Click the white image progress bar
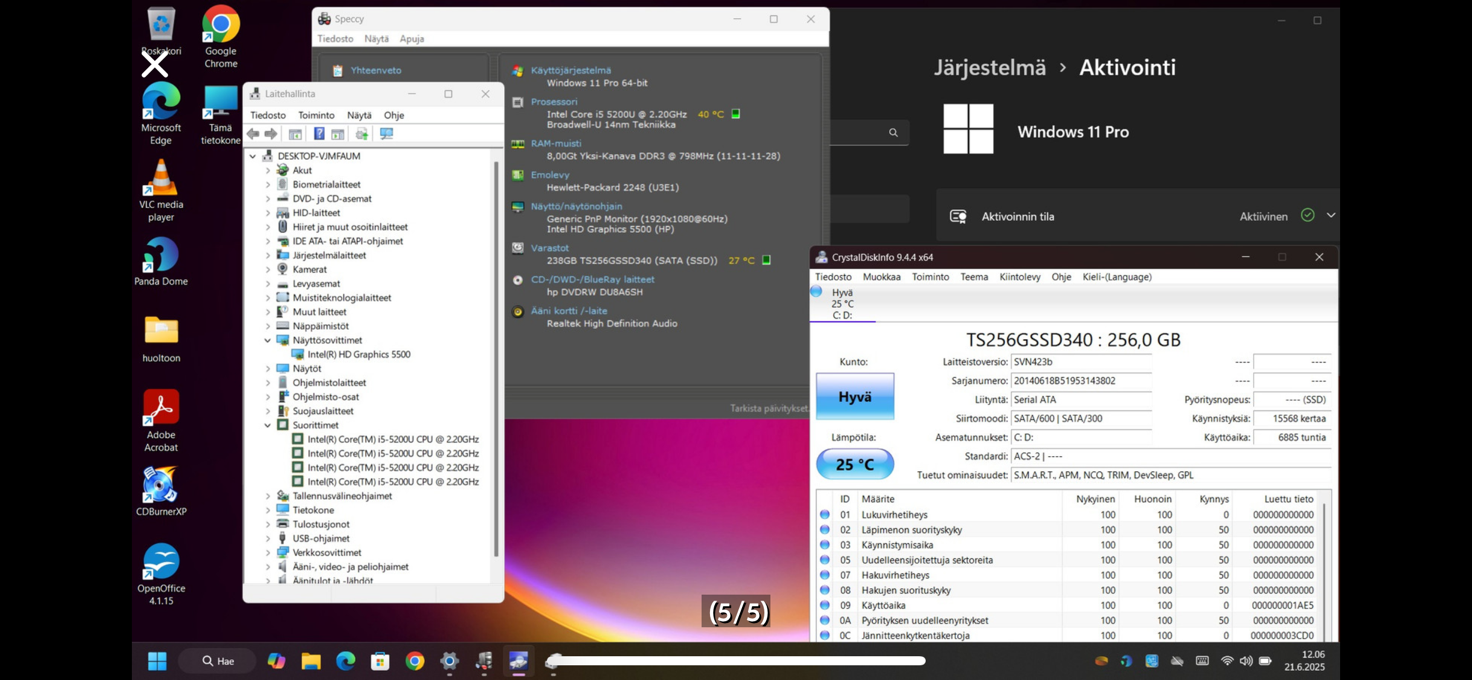Viewport: 1472px width, 680px height. (739, 661)
